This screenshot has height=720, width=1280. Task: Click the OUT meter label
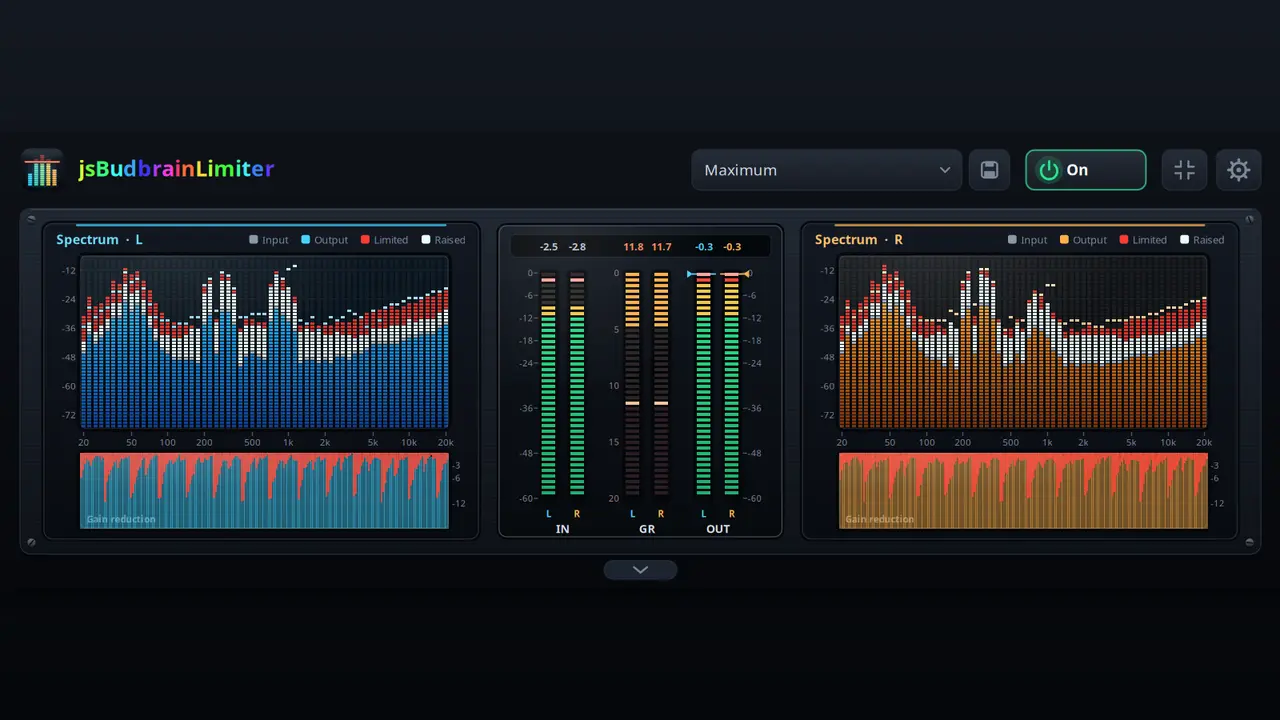point(718,529)
